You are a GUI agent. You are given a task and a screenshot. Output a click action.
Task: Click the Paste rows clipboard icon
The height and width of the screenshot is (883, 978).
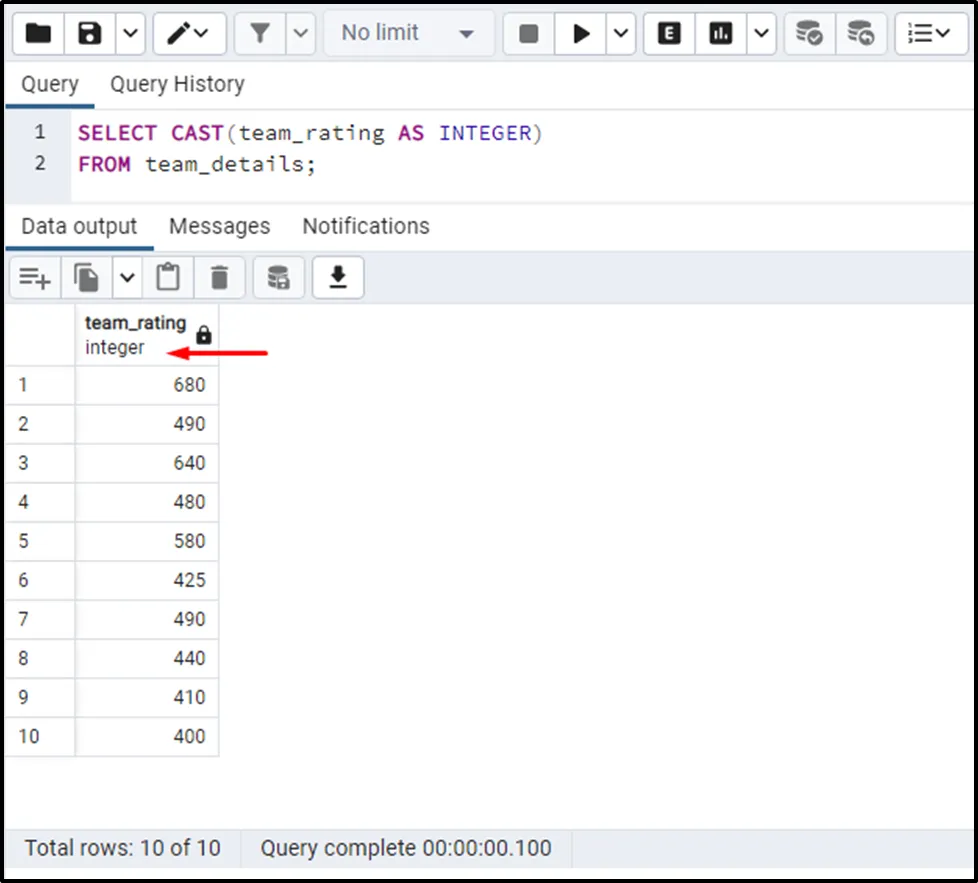(x=168, y=277)
